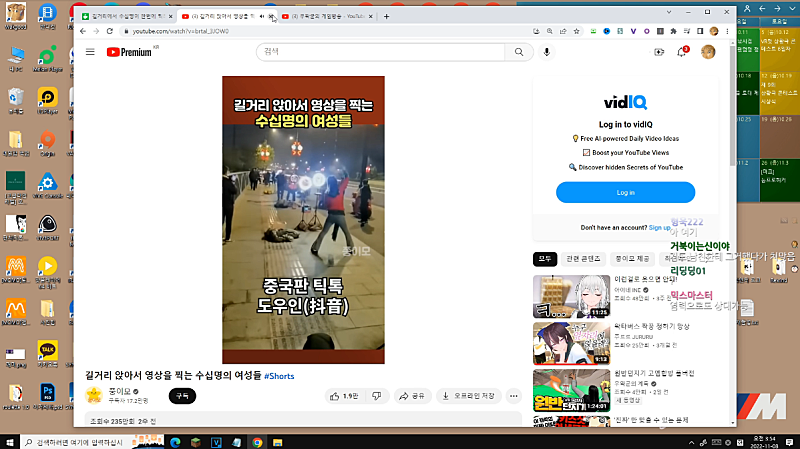Open Chrome Extensions puzzle icon
This screenshot has width=800, height=449.
(x=673, y=31)
